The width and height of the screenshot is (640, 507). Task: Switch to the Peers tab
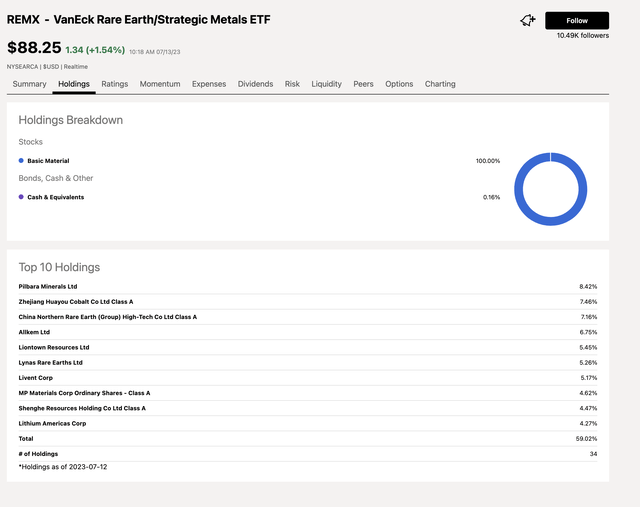click(363, 84)
